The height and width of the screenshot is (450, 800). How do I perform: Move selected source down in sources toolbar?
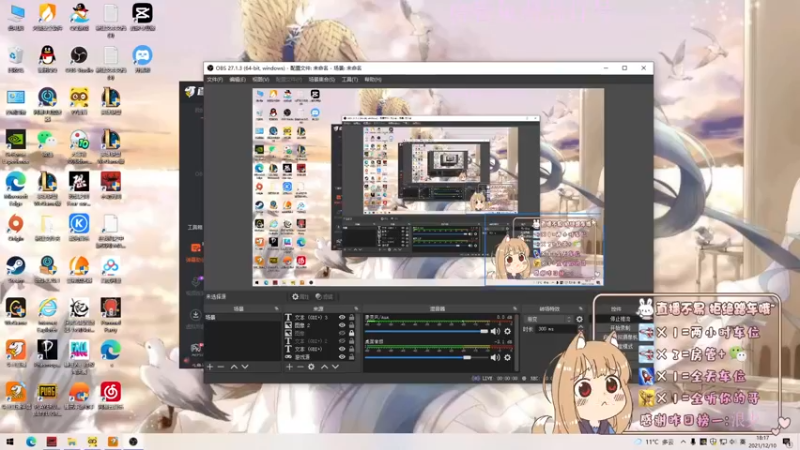tap(335, 367)
